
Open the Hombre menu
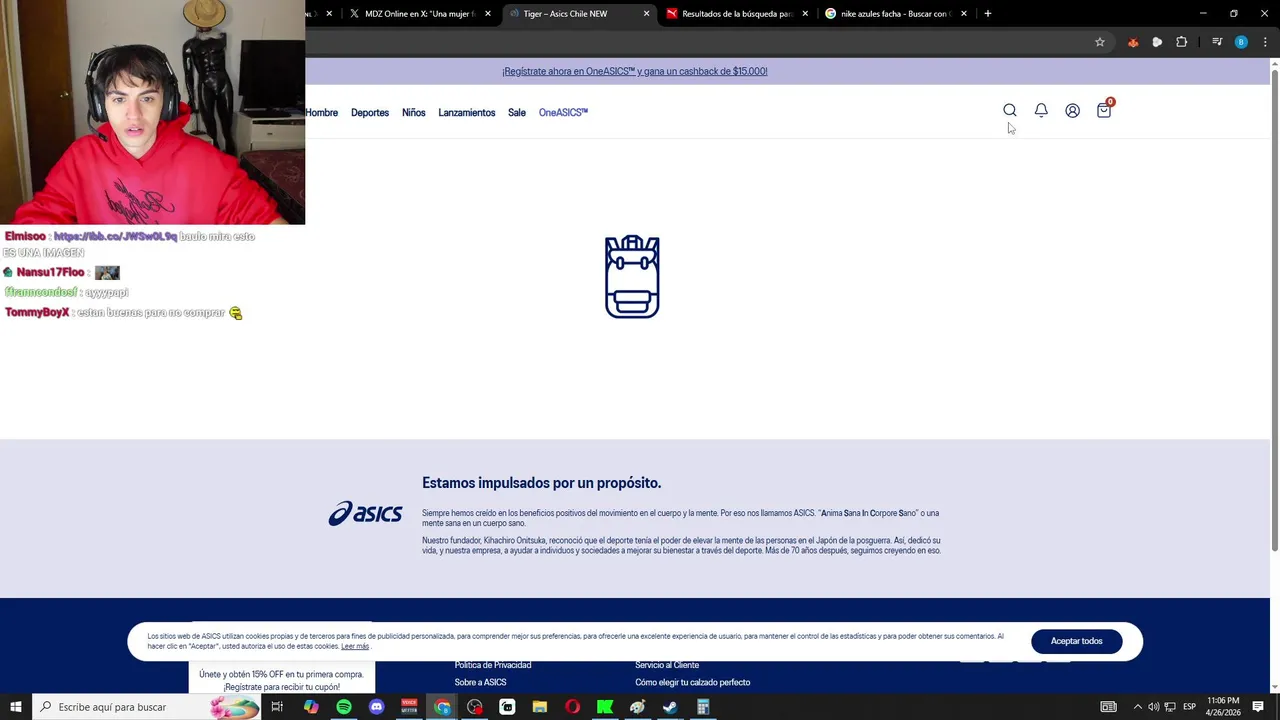point(321,113)
